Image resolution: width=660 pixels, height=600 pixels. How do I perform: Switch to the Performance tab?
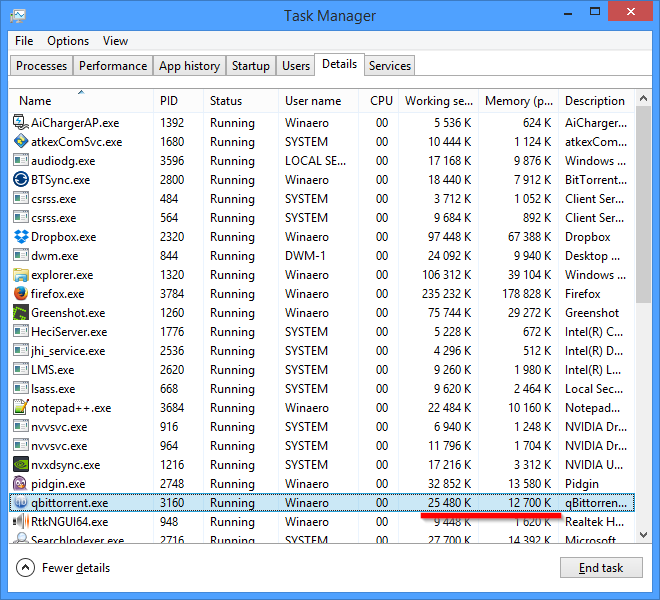pyautogui.click(x=113, y=66)
